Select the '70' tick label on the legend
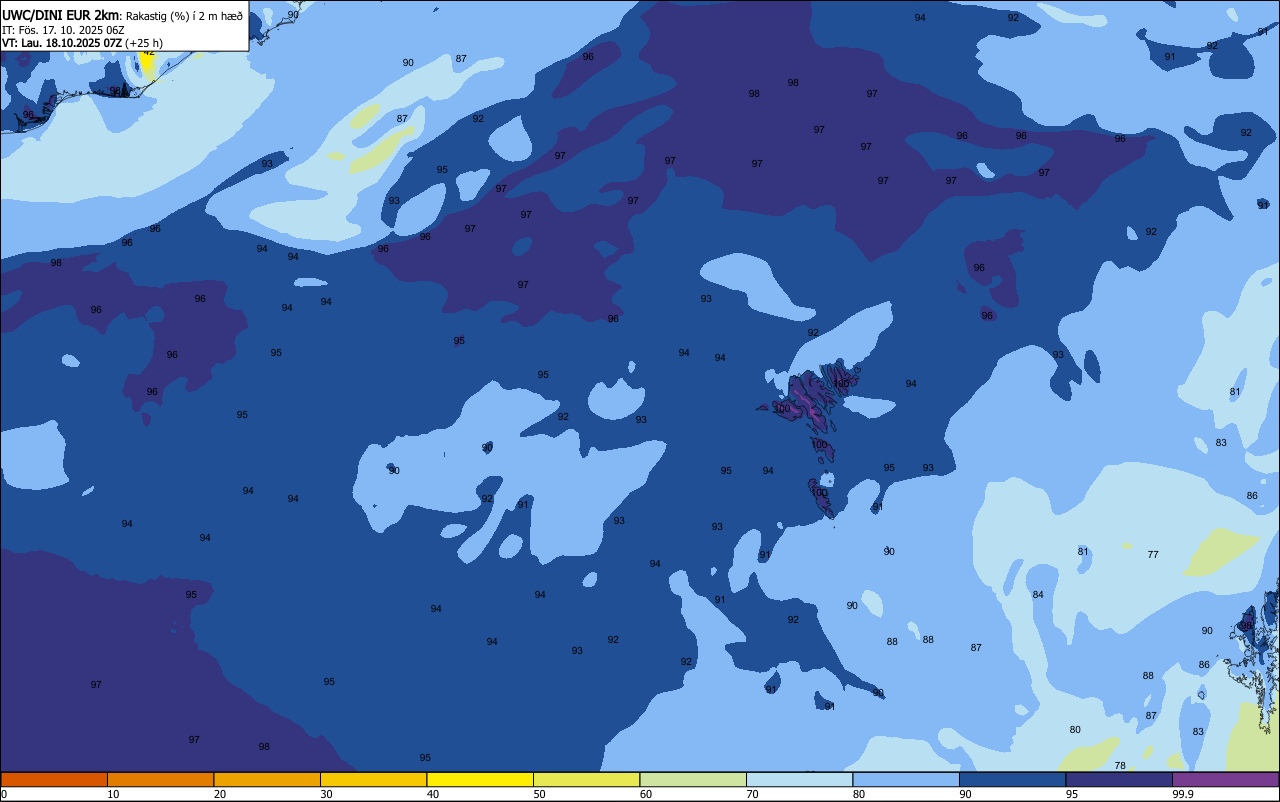Image resolution: width=1280 pixels, height=802 pixels. point(752,794)
